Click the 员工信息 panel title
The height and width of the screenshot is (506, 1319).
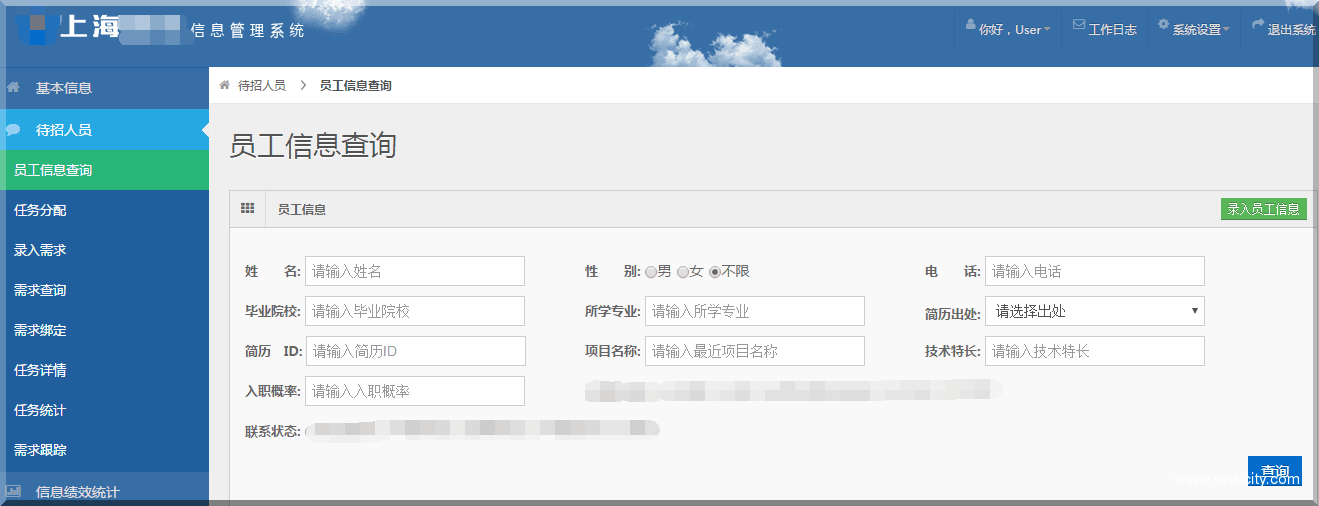pos(302,210)
